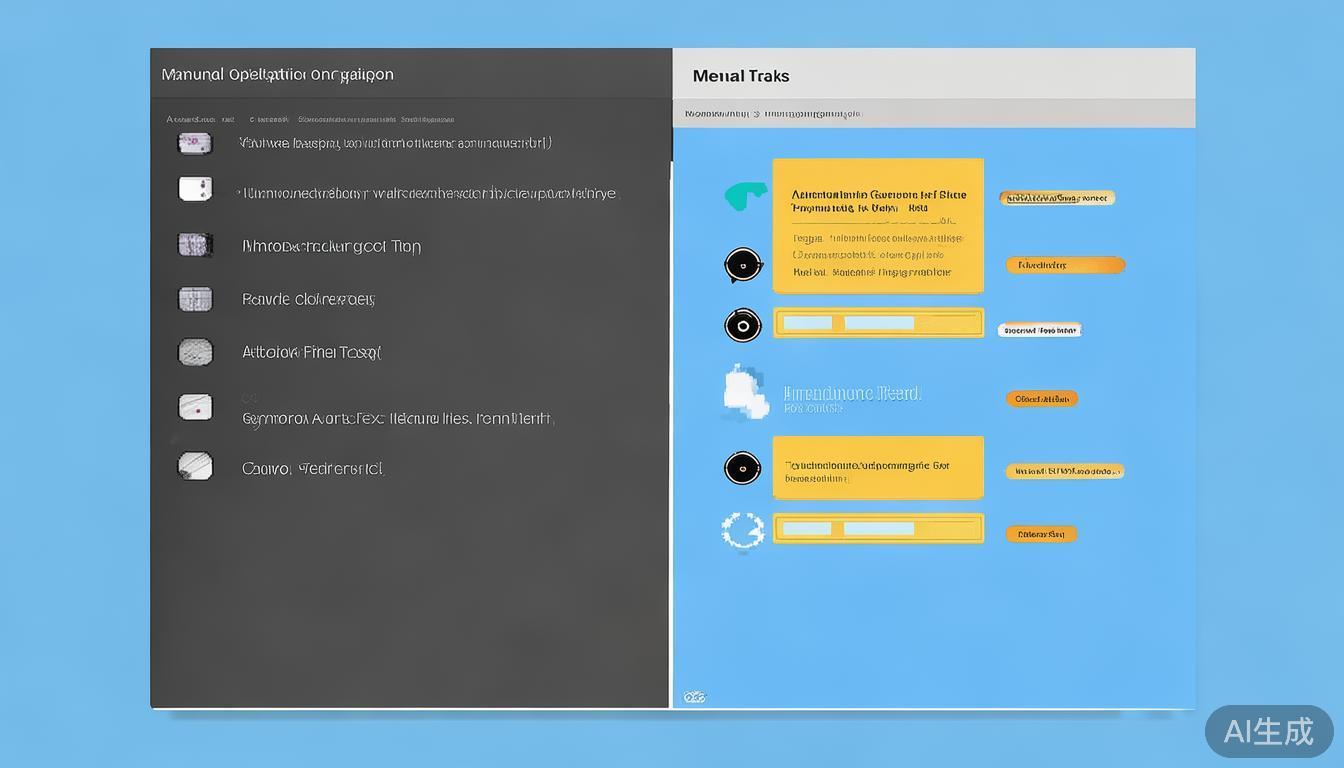This screenshot has width=1344, height=768.
Task: Click the black speech-bubble disc icon
Action: [742, 265]
